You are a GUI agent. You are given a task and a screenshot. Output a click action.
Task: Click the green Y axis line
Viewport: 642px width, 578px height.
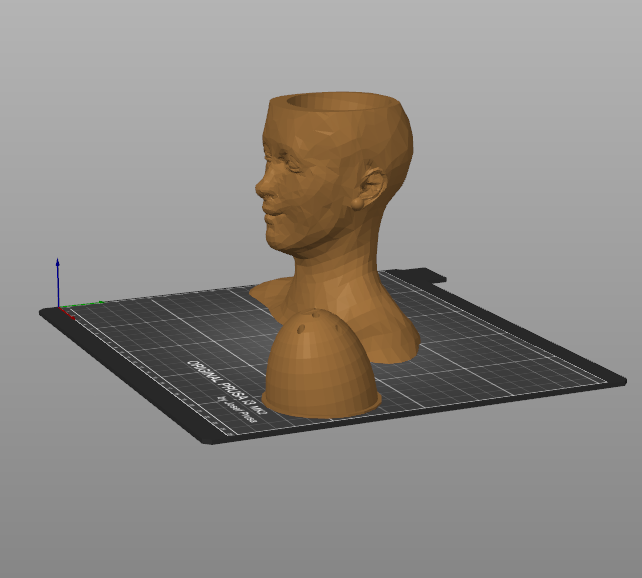pyautogui.click(x=81, y=304)
